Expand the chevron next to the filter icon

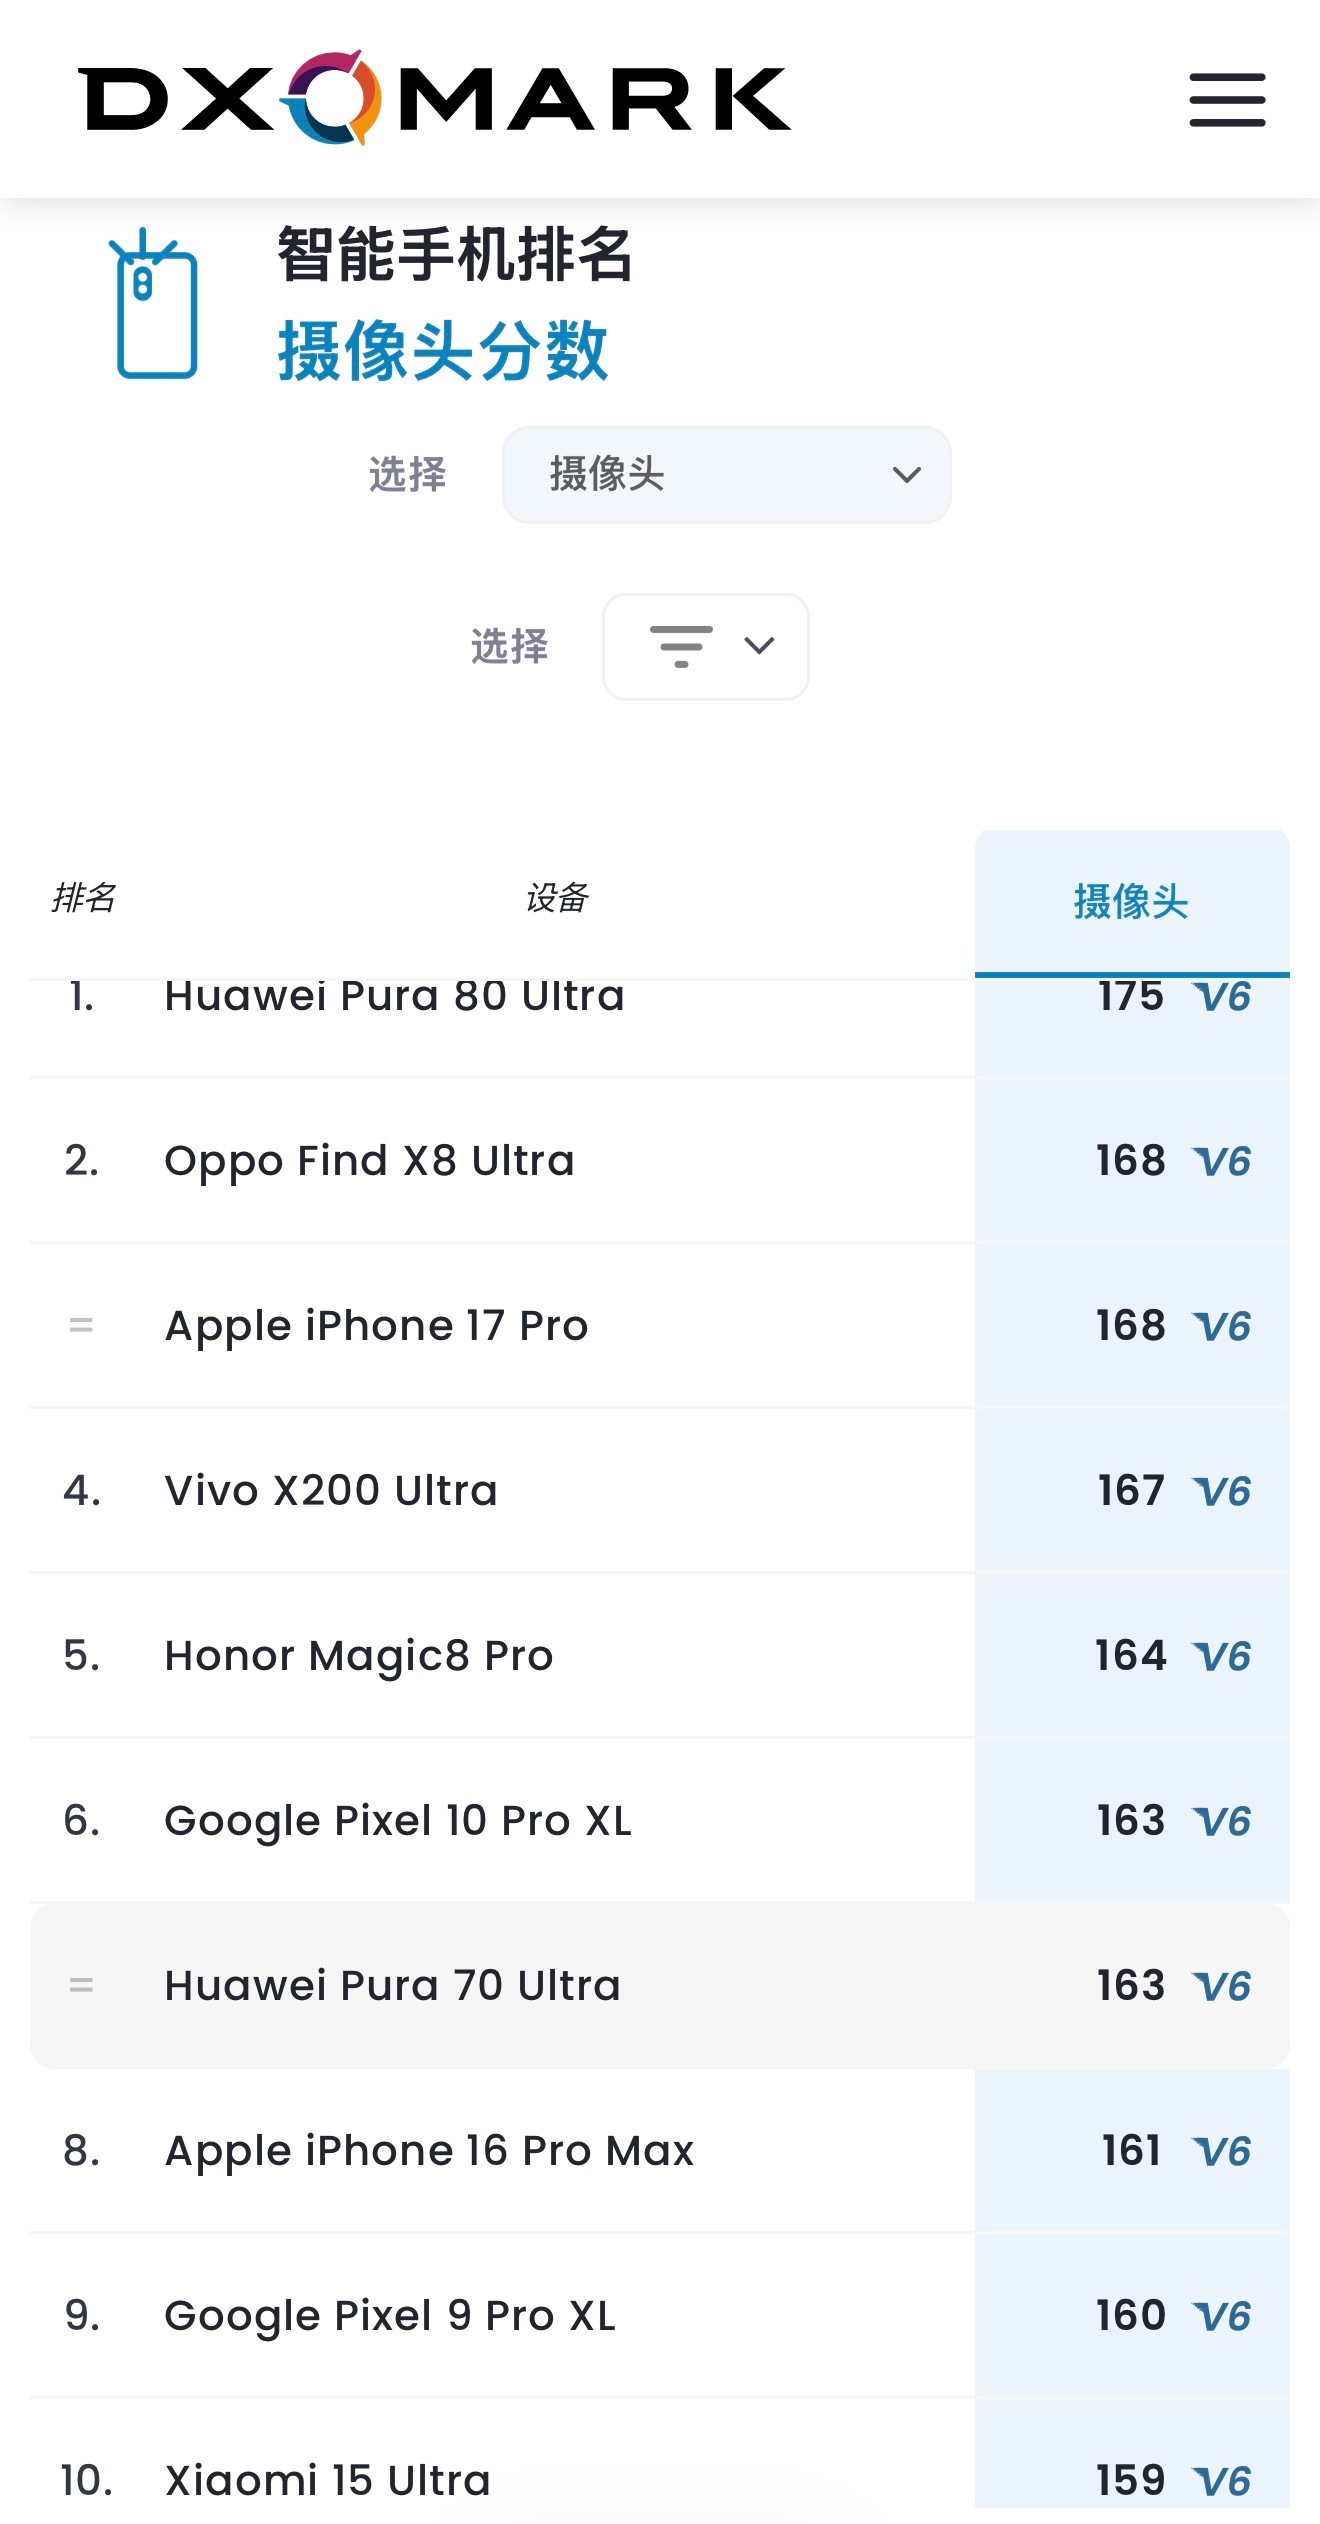pos(757,646)
